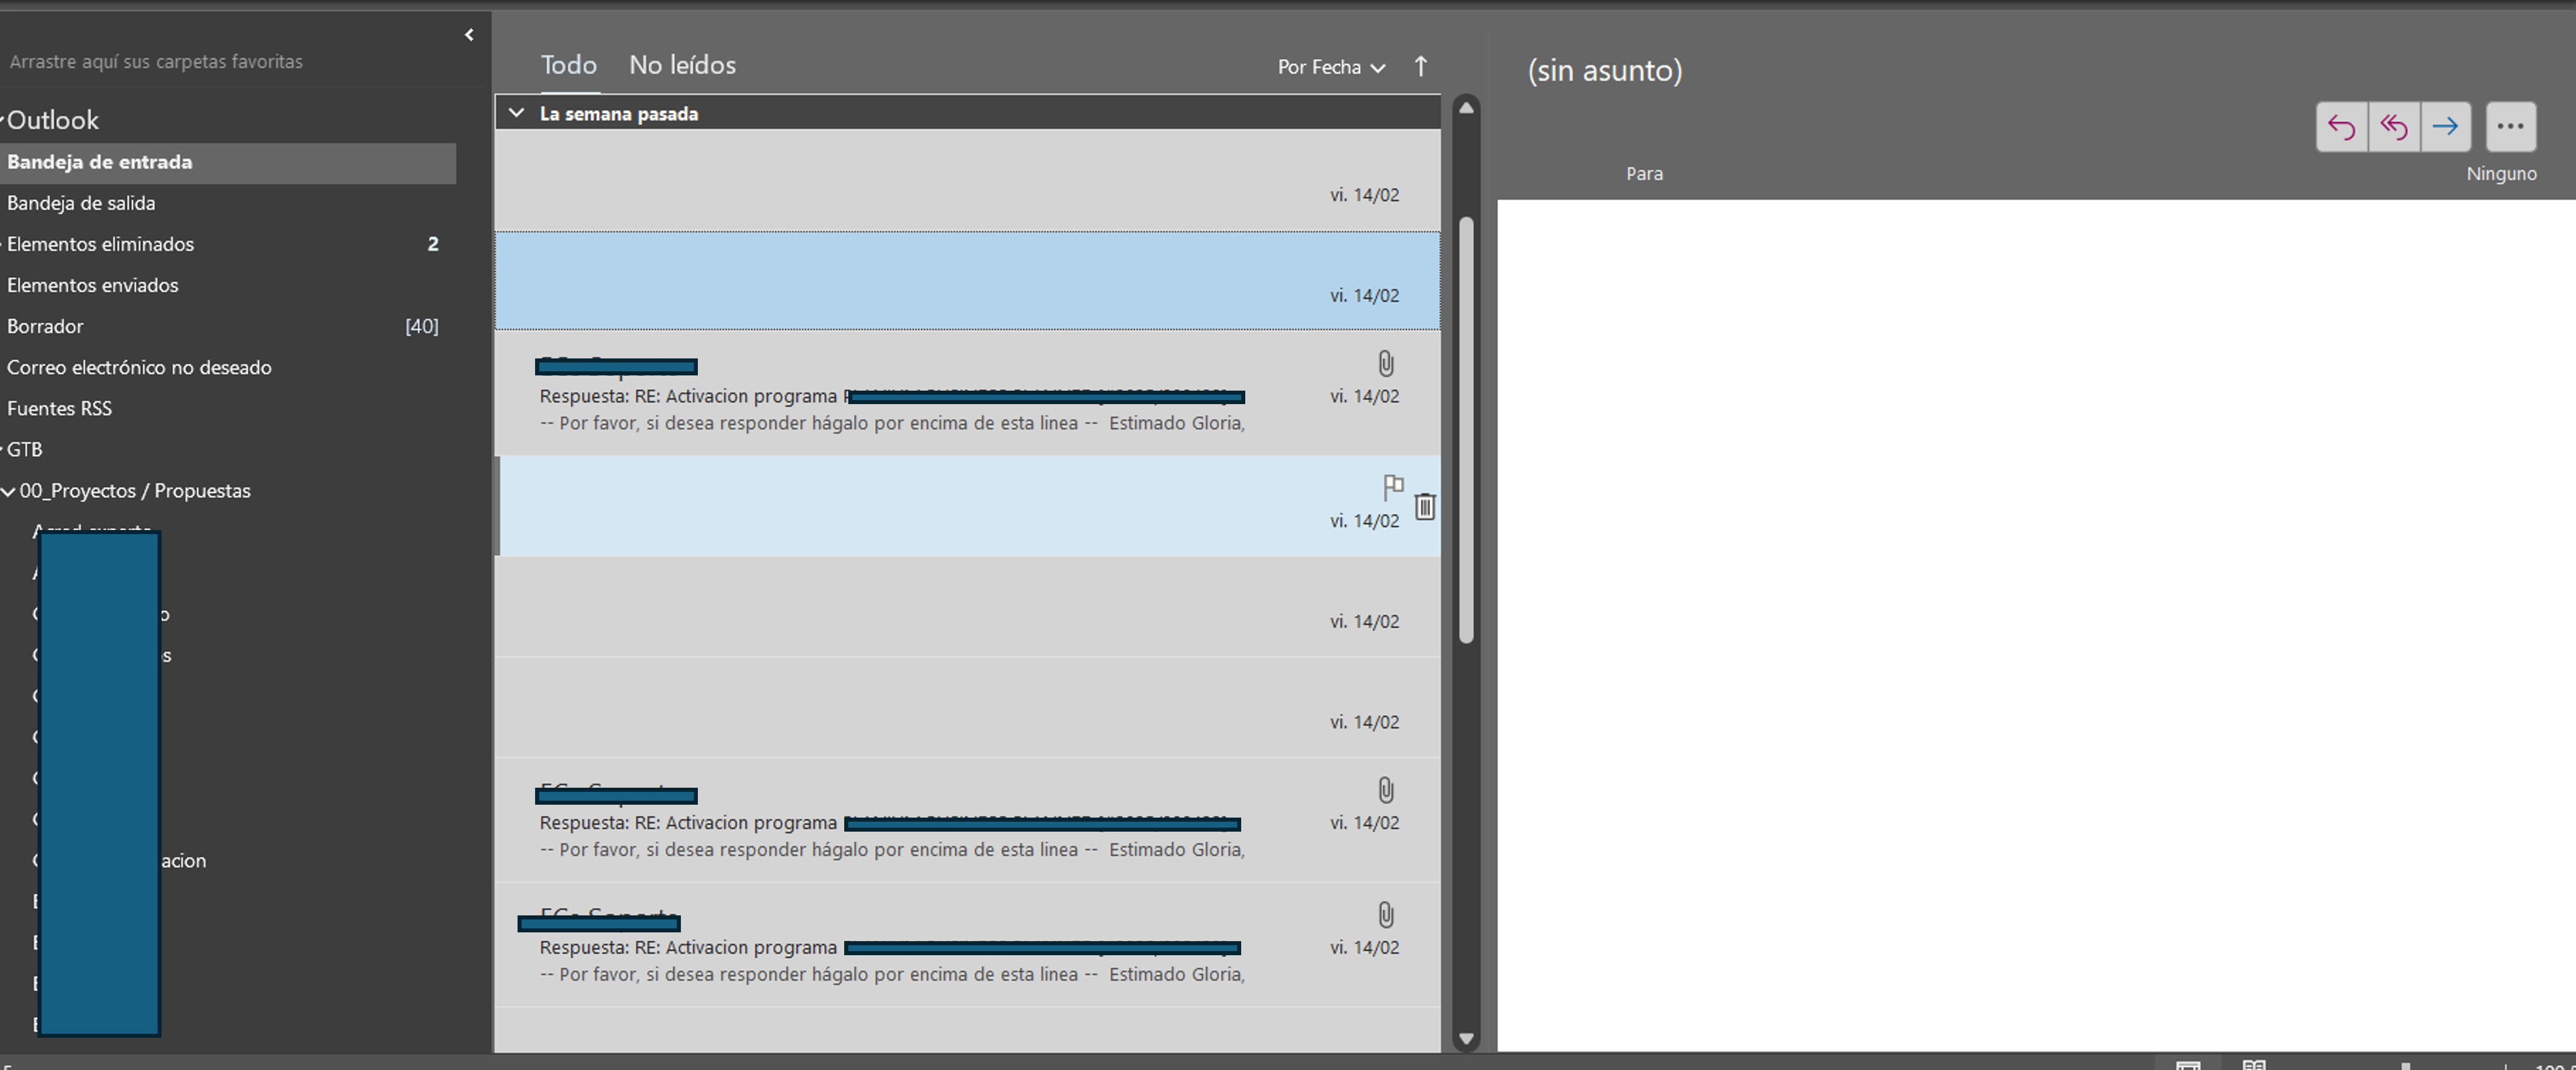Open Bandeja de entrada folder

click(228, 162)
